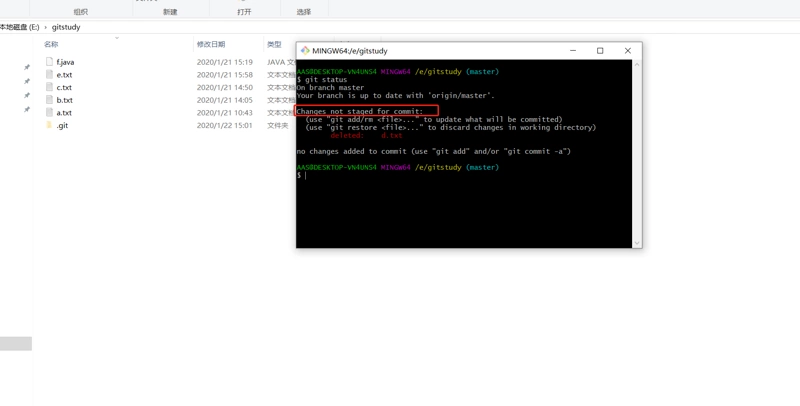Open the 打开 ribbon group
This screenshot has height=406, width=800.
(x=244, y=12)
